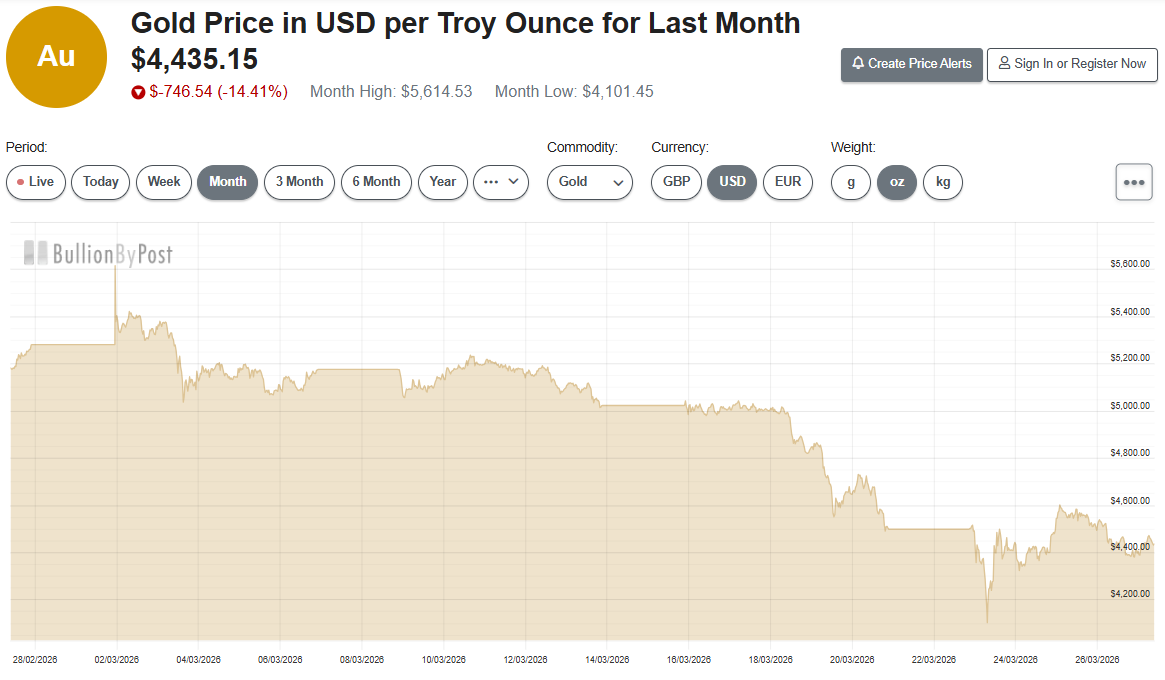Switch currency to EUR
Image resolution: width=1165 pixels, height=680 pixels.
click(x=788, y=182)
